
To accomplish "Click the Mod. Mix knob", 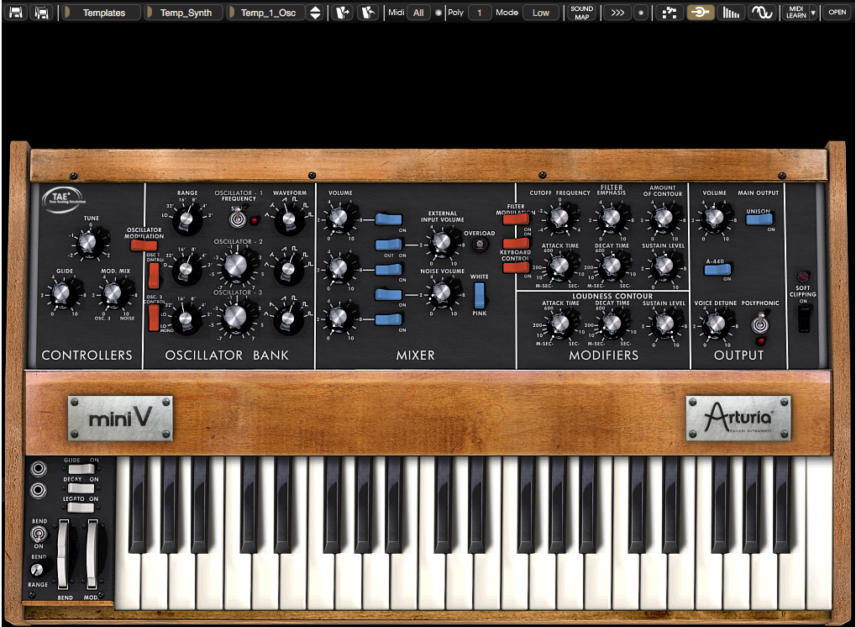I will tap(113, 294).
